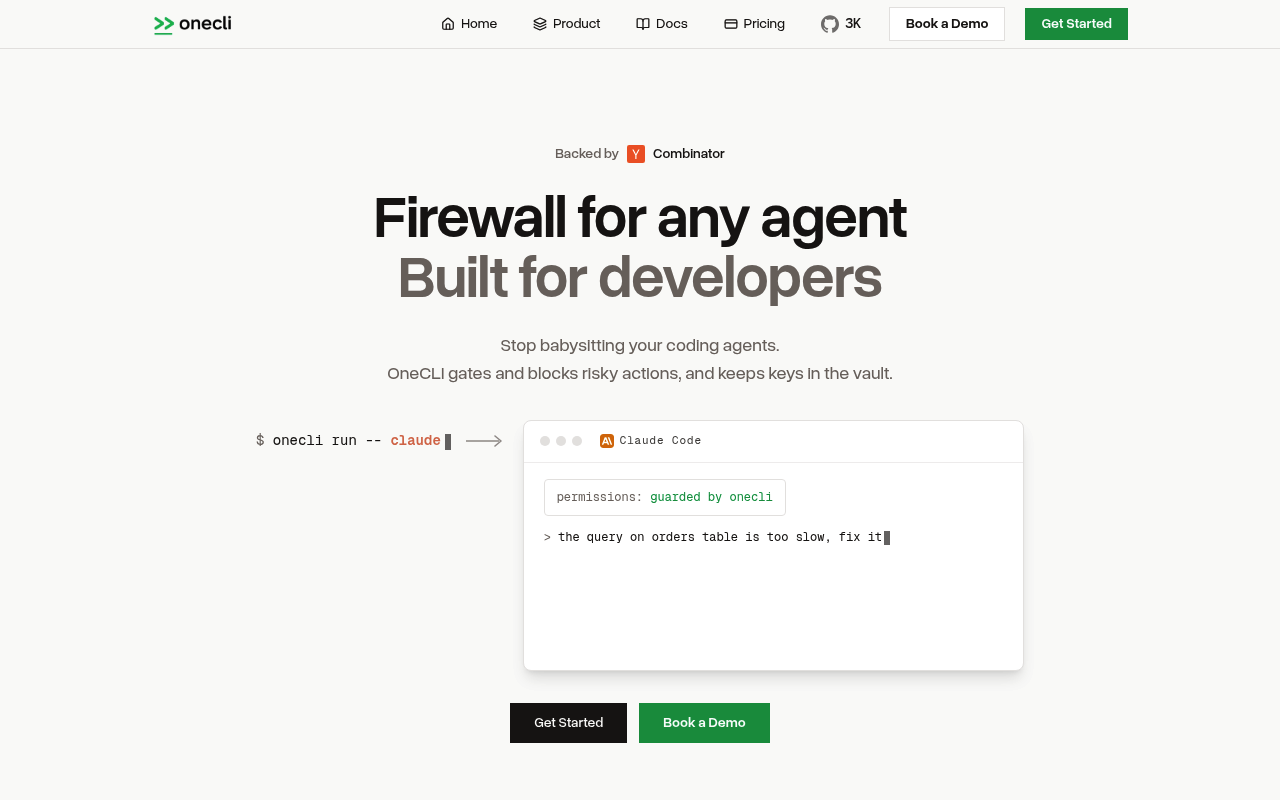Click the "permissions: guarded by onecli" badge
1280x800 pixels.
pos(665,497)
